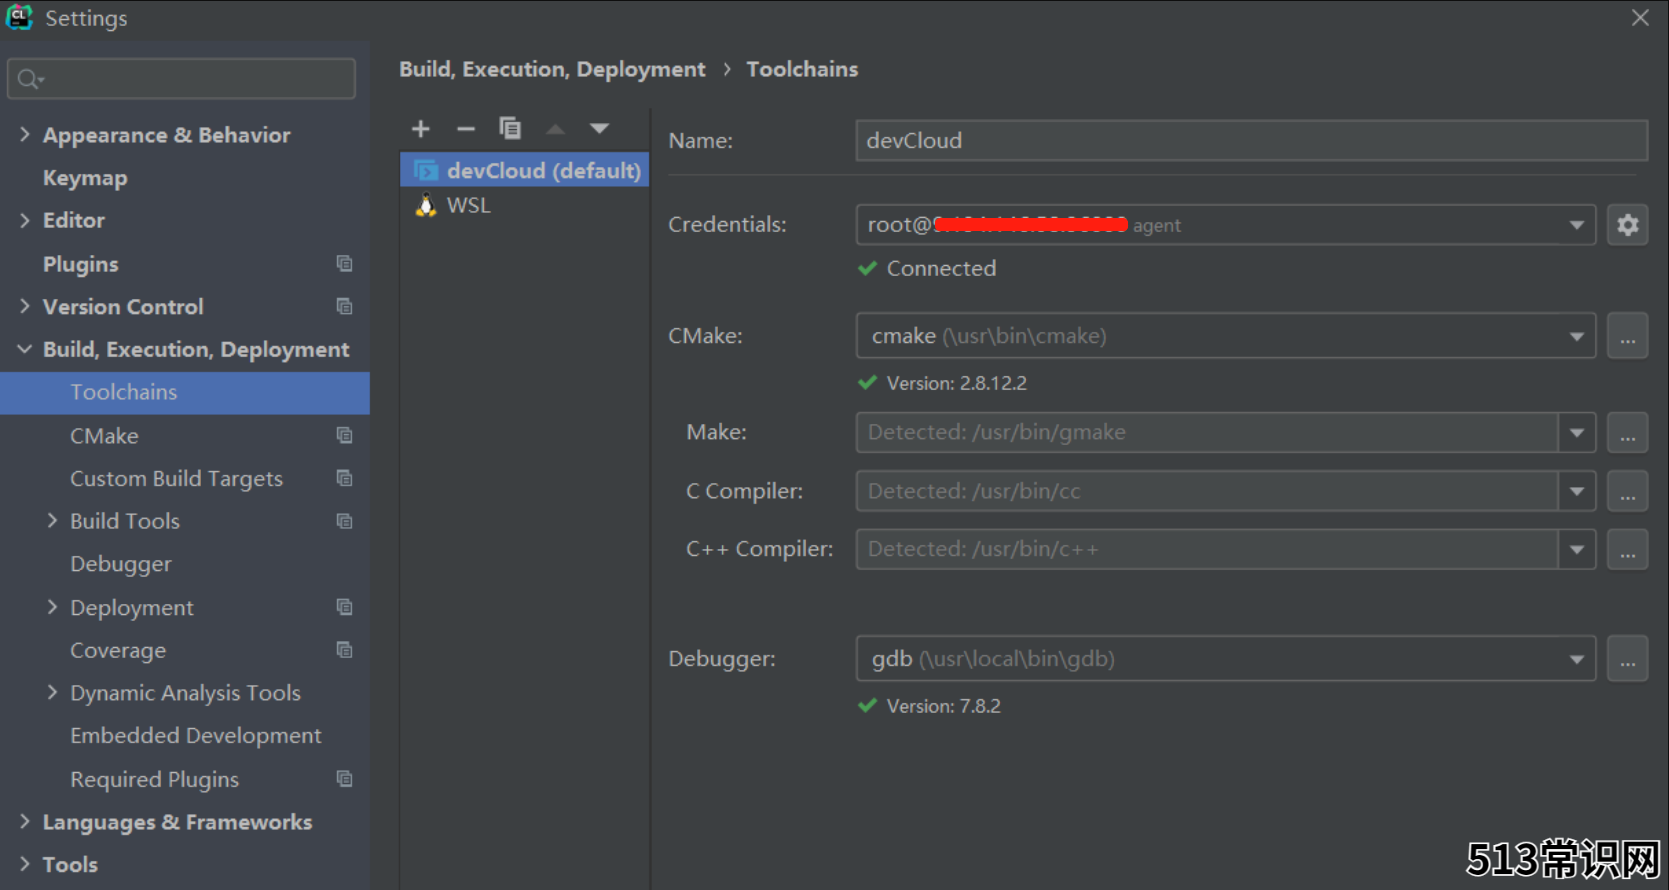This screenshot has height=890, width=1669.
Task: Click project-level icon beside Version Control
Action: 345,306
